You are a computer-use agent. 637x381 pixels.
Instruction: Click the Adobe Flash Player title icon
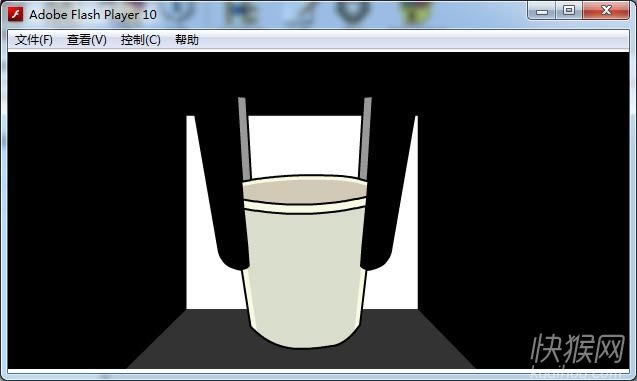pyautogui.click(x=15, y=14)
